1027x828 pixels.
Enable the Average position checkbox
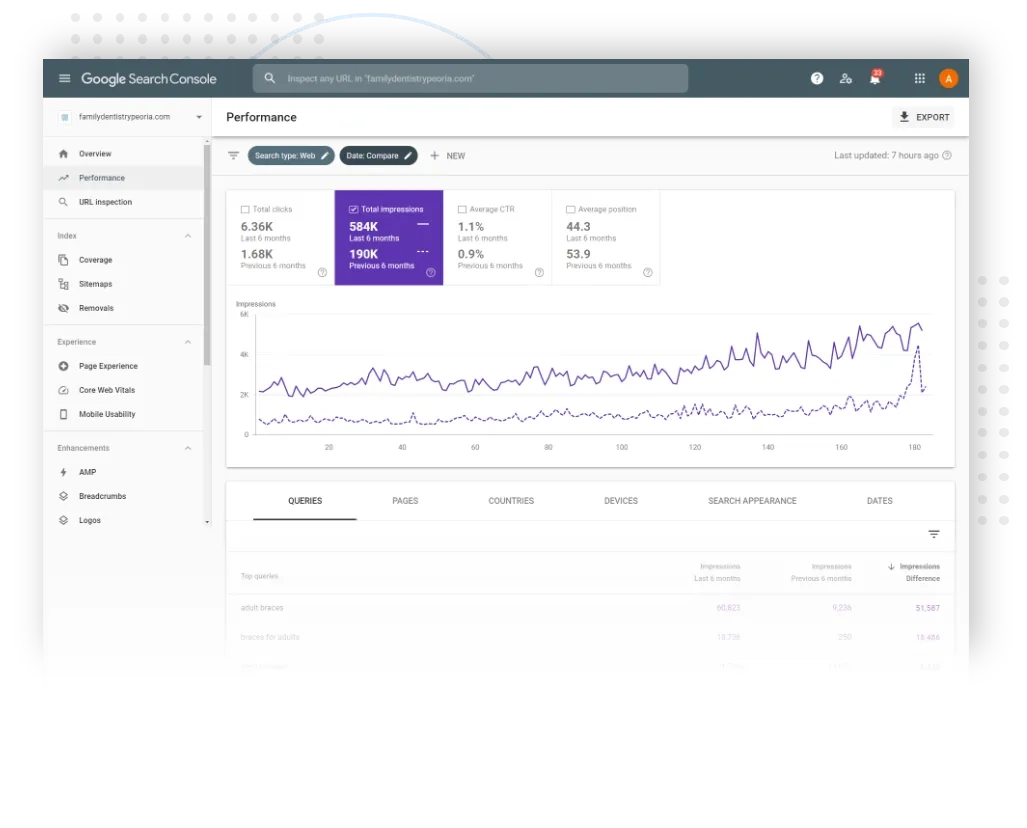(570, 210)
